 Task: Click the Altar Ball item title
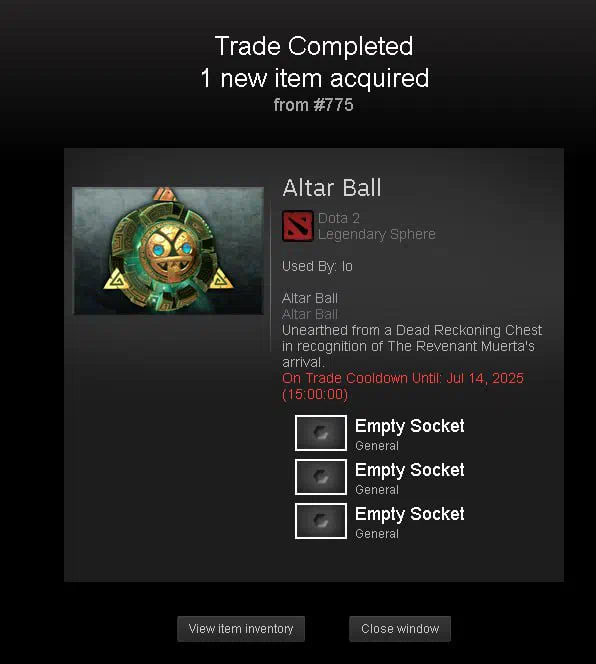(x=332, y=188)
